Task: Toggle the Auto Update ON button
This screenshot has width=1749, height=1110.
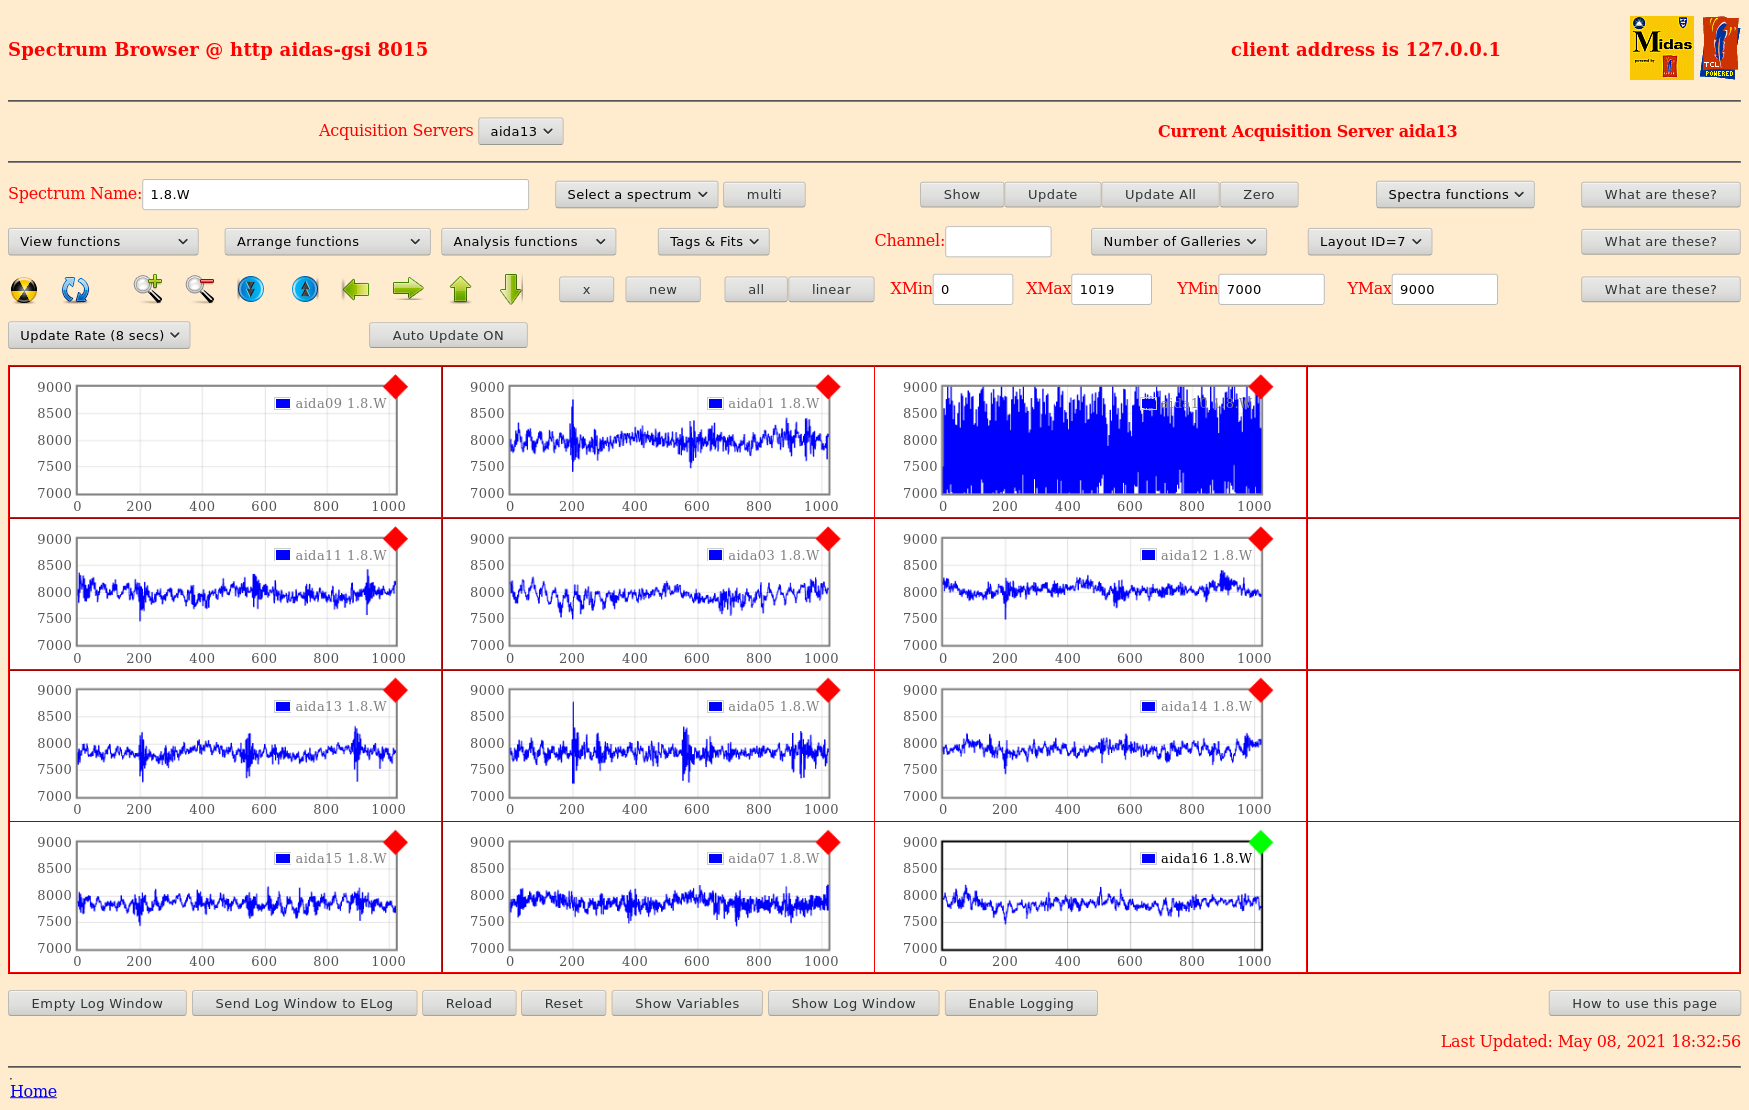Action: (448, 336)
